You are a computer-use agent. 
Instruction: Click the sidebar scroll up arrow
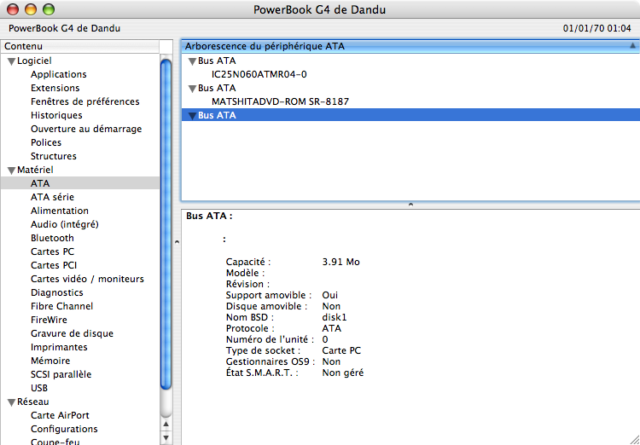coord(166,424)
